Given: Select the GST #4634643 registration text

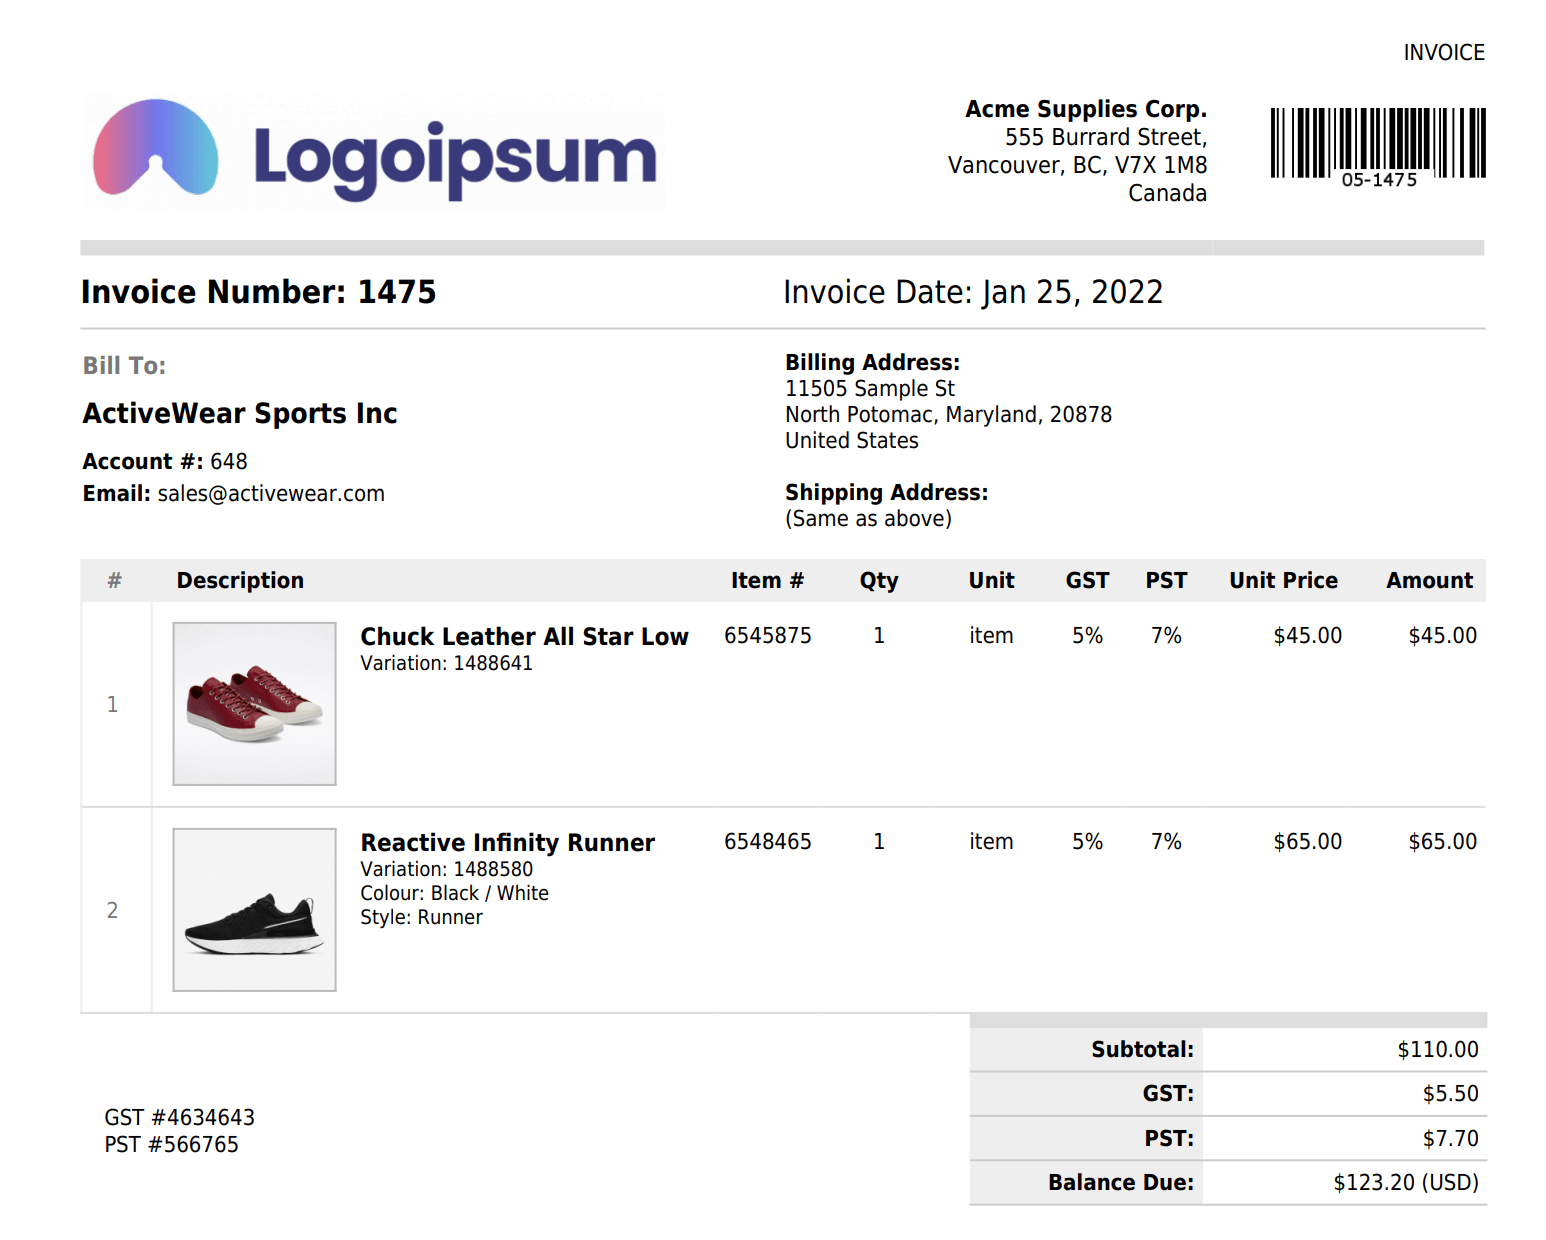Looking at the screenshot, I should pos(180,1118).
